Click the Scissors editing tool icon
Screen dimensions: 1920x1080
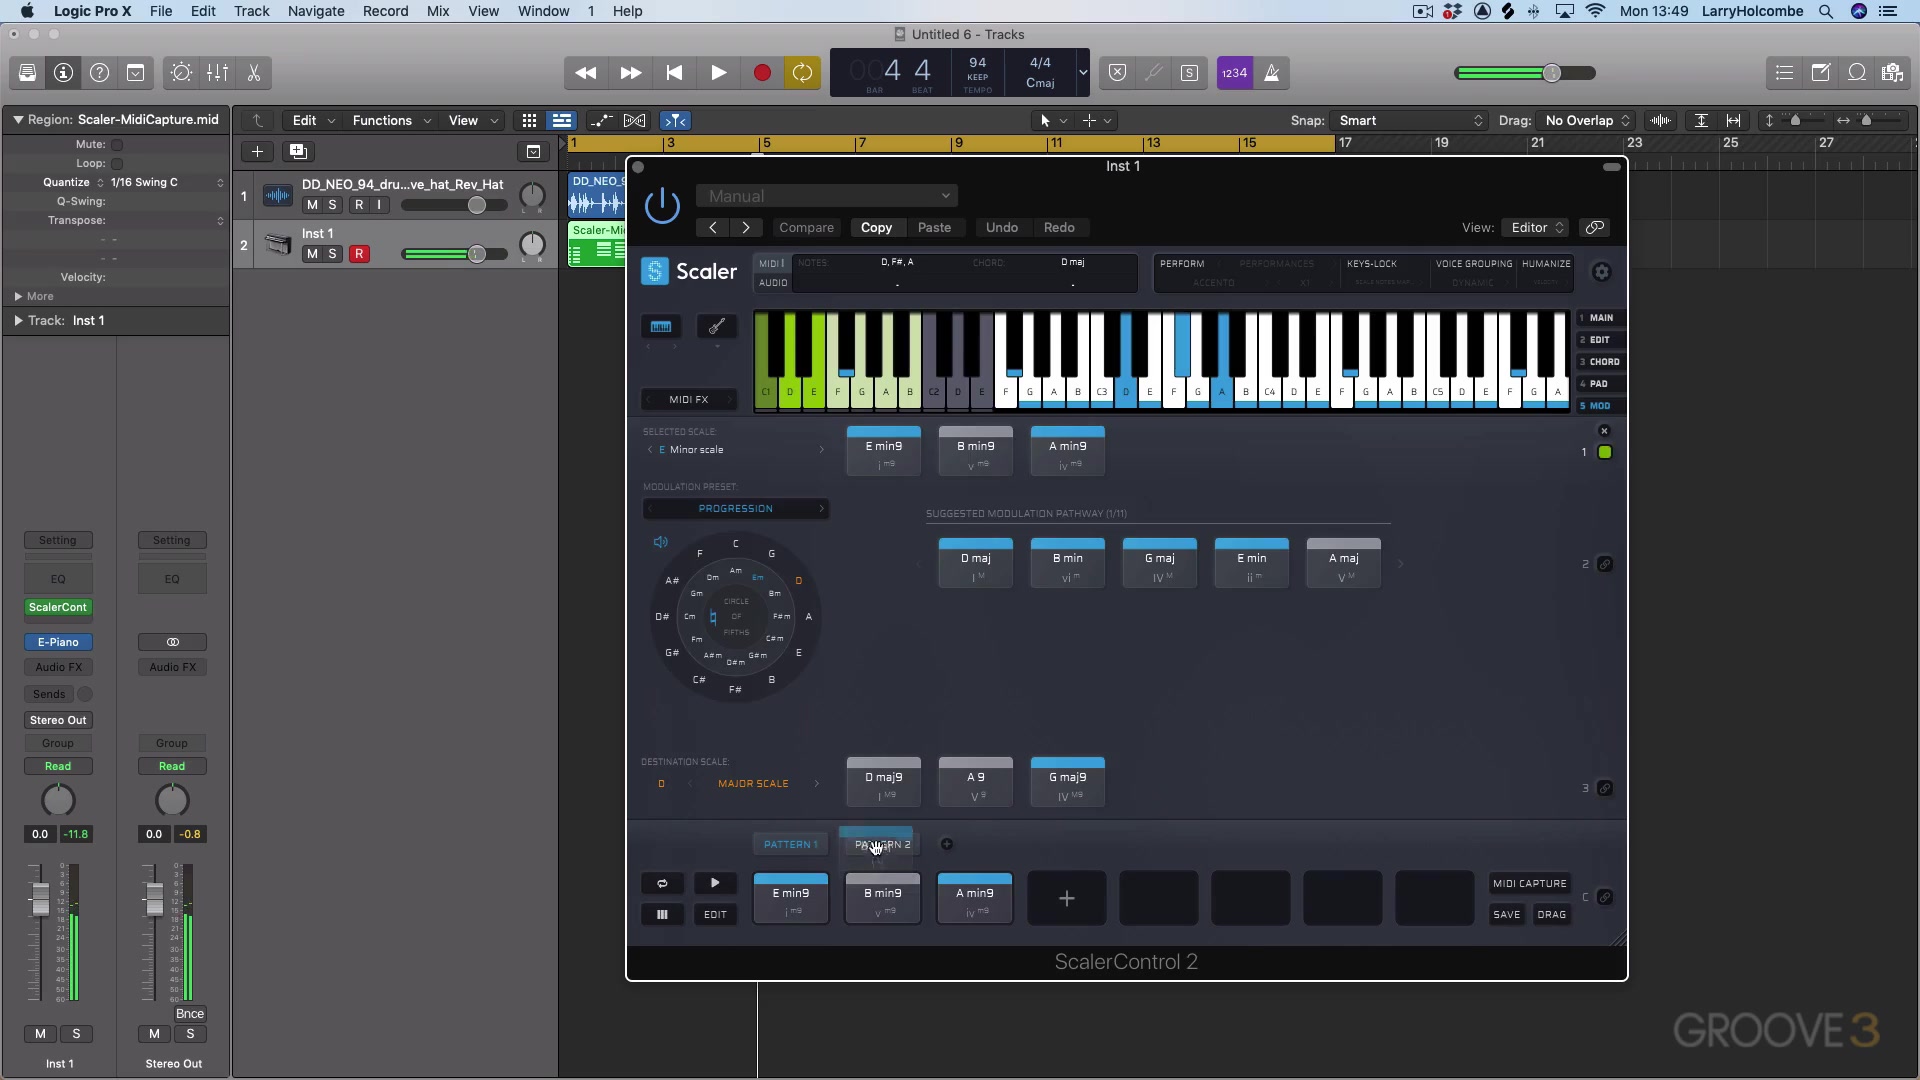(254, 73)
